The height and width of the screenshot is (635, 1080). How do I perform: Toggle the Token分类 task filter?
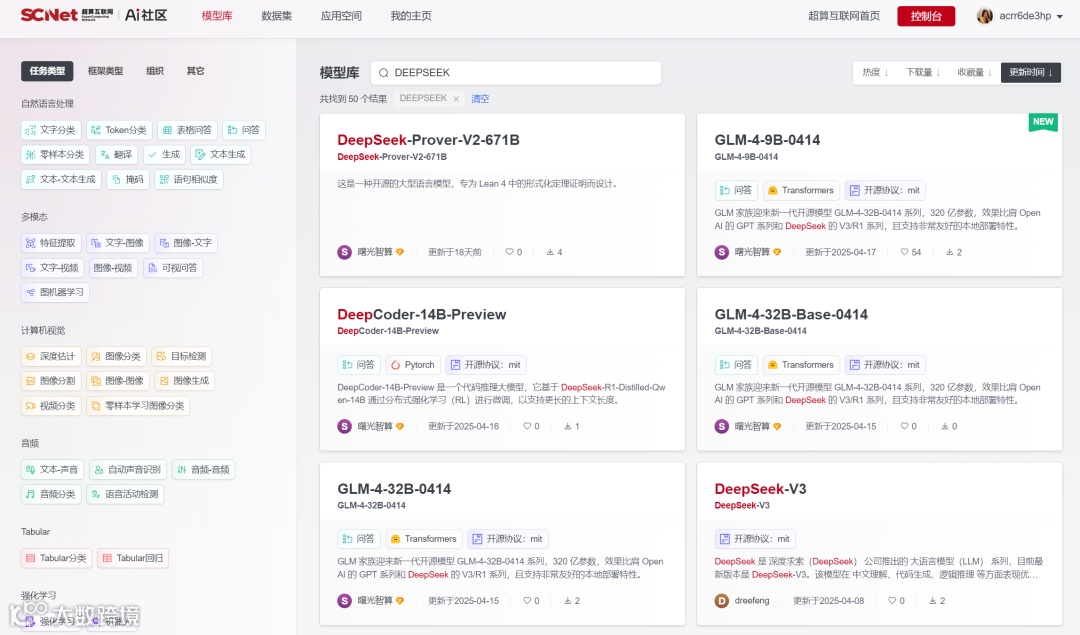pos(119,130)
